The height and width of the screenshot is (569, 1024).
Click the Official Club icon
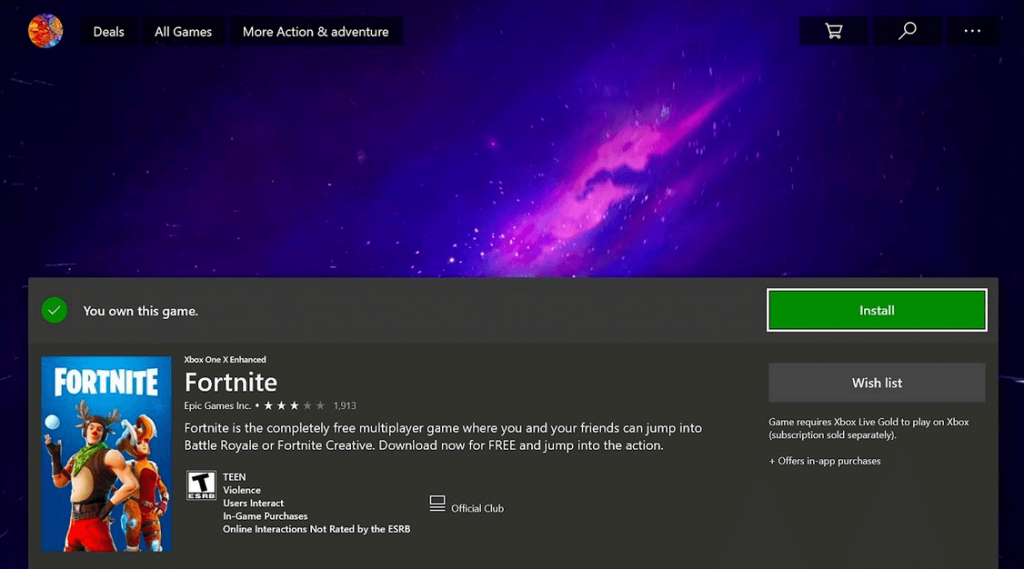click(x=437, y=504)
